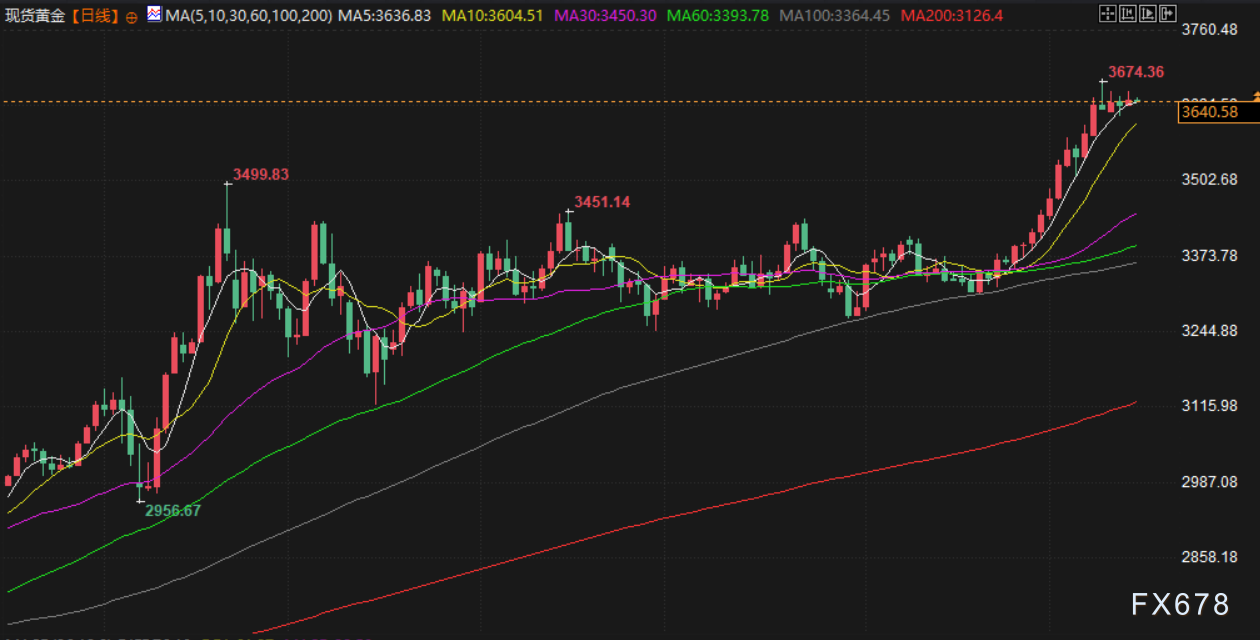Image resolution: width=1260 pixels, height=640 pixels.
Task: Select the 日线 timeframe label
Action: pos(96,16)
